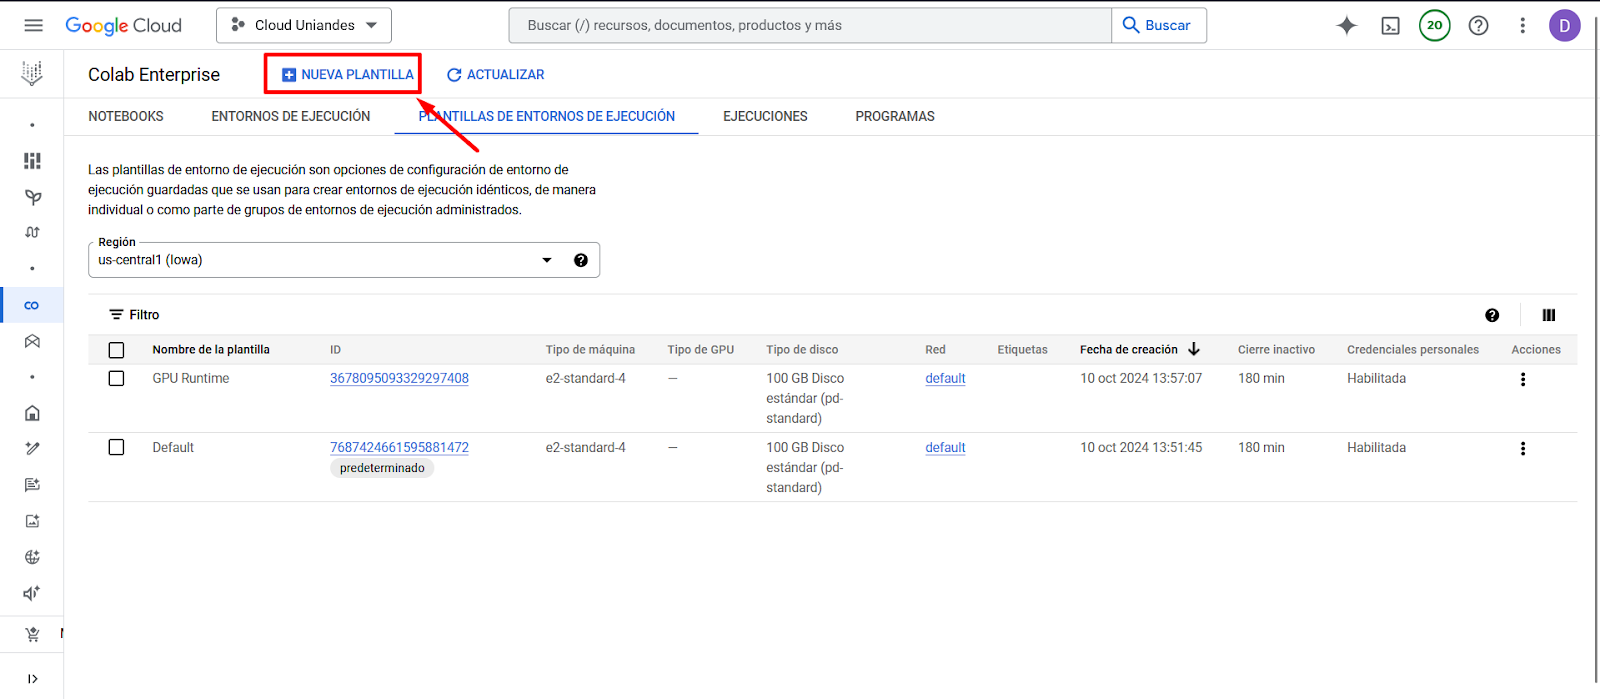Image resolution: width=1600 pixels, height=699 pixels.
Task: Click the predeterminado chip label
Action: point(382,468)
